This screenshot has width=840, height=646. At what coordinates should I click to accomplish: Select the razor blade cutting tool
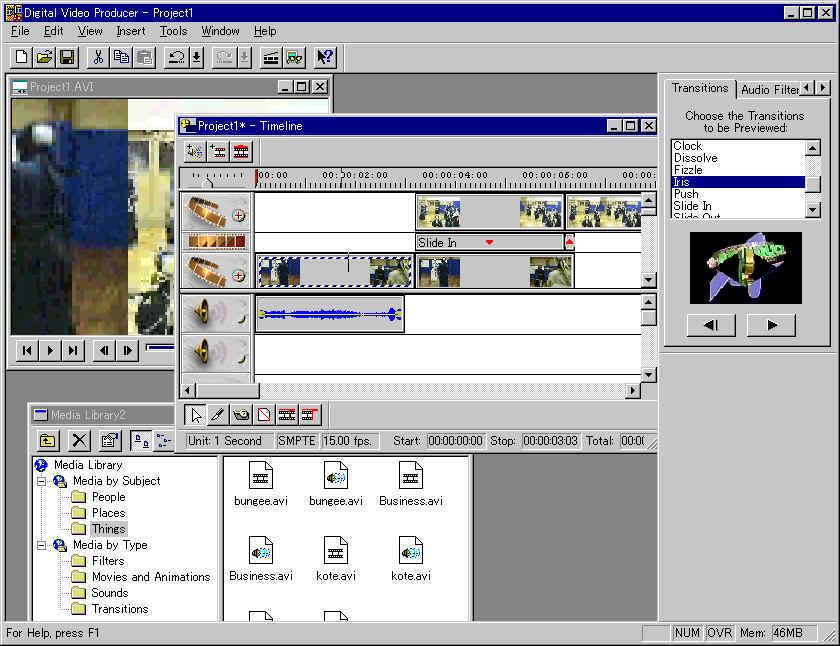218,414
